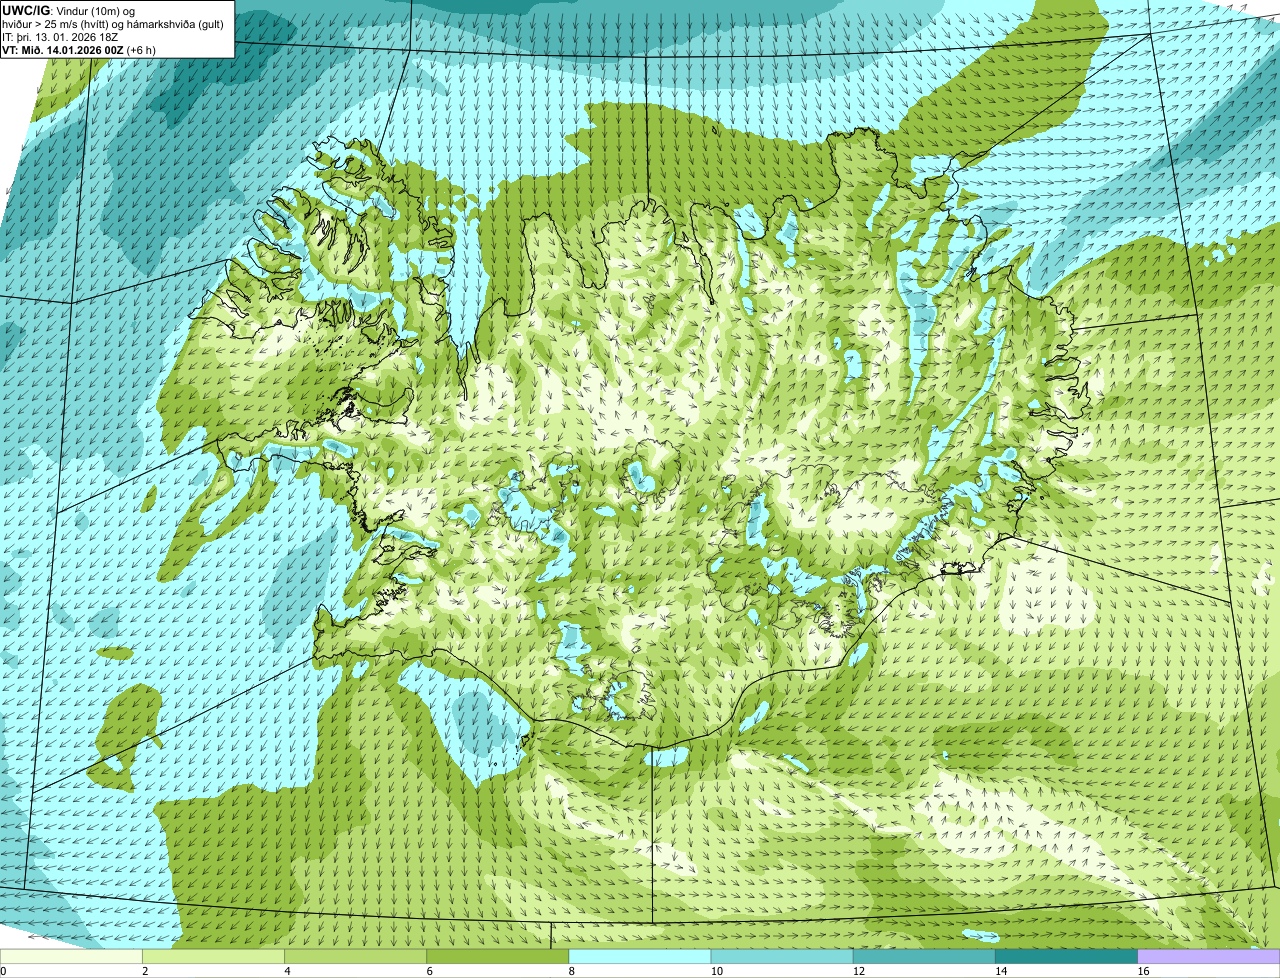Click the '0' label on the wind scale
1280x978 pixels.
pyautogui.click(x=3, y=971)
